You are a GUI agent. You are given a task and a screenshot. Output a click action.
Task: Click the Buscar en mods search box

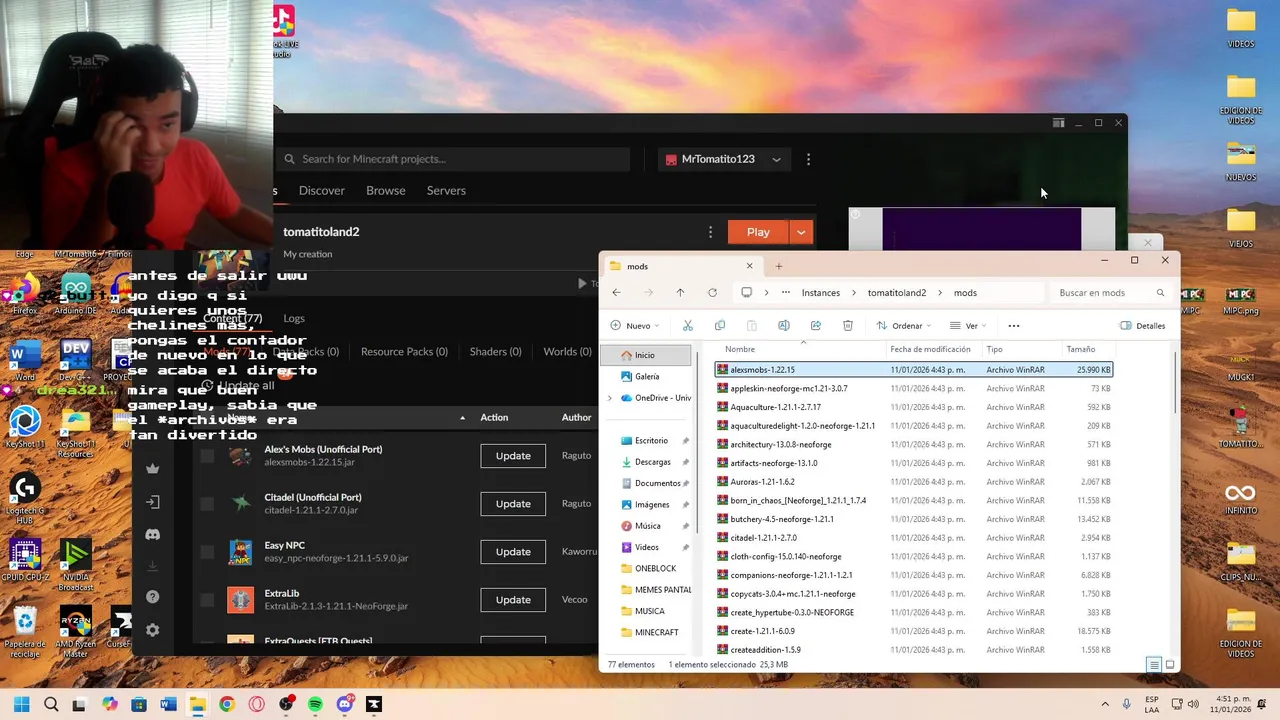1111,293
